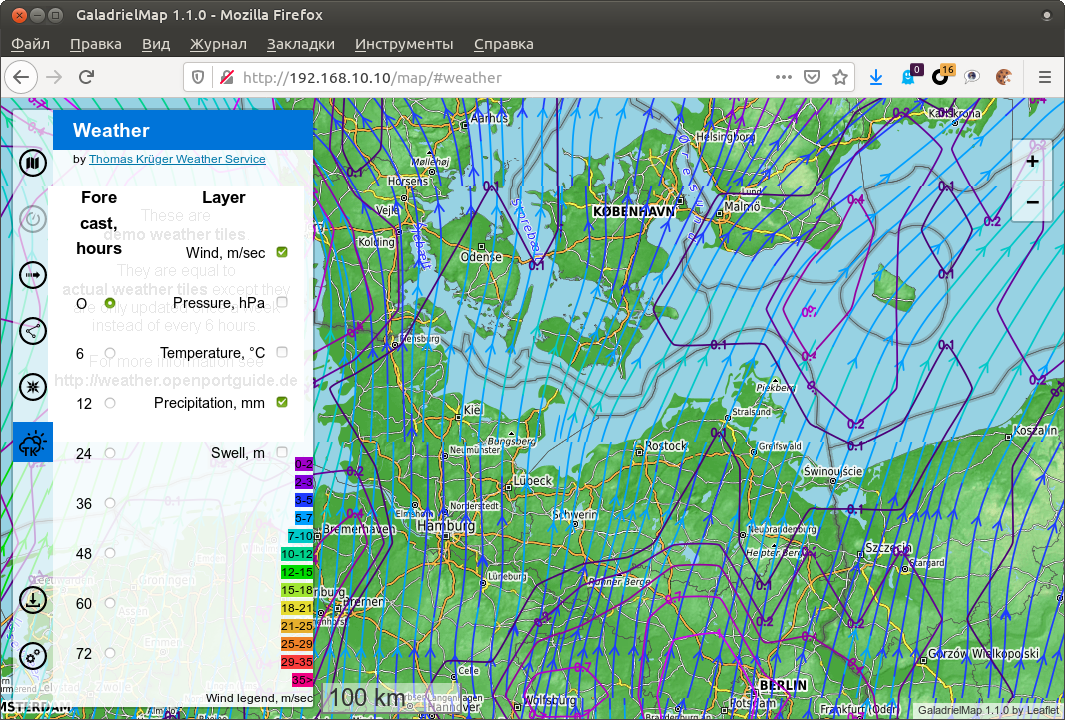Click the ellipsis page actions menu

pos(783,77)
